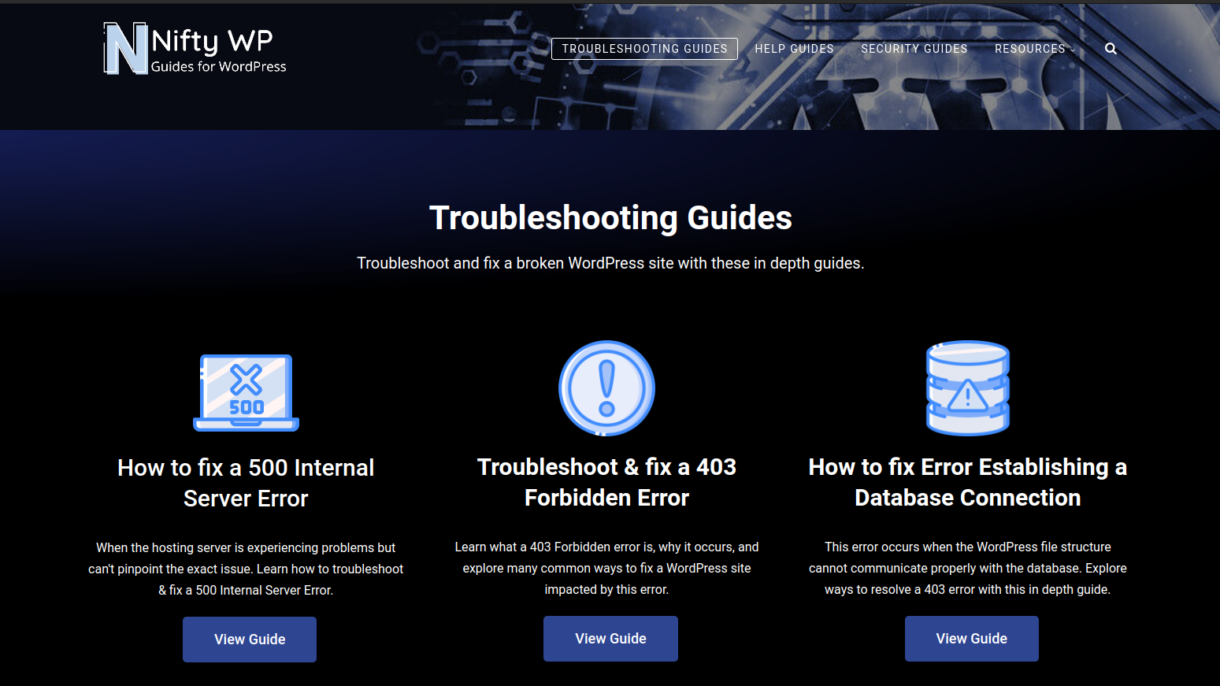Go to Help Guides in navigation
1220x686 pixels.
[794, 49]
